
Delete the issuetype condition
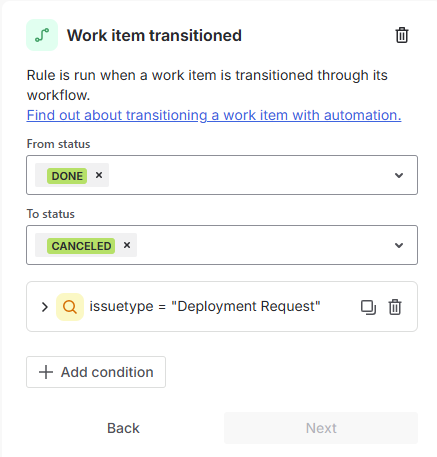click(395, 307)
